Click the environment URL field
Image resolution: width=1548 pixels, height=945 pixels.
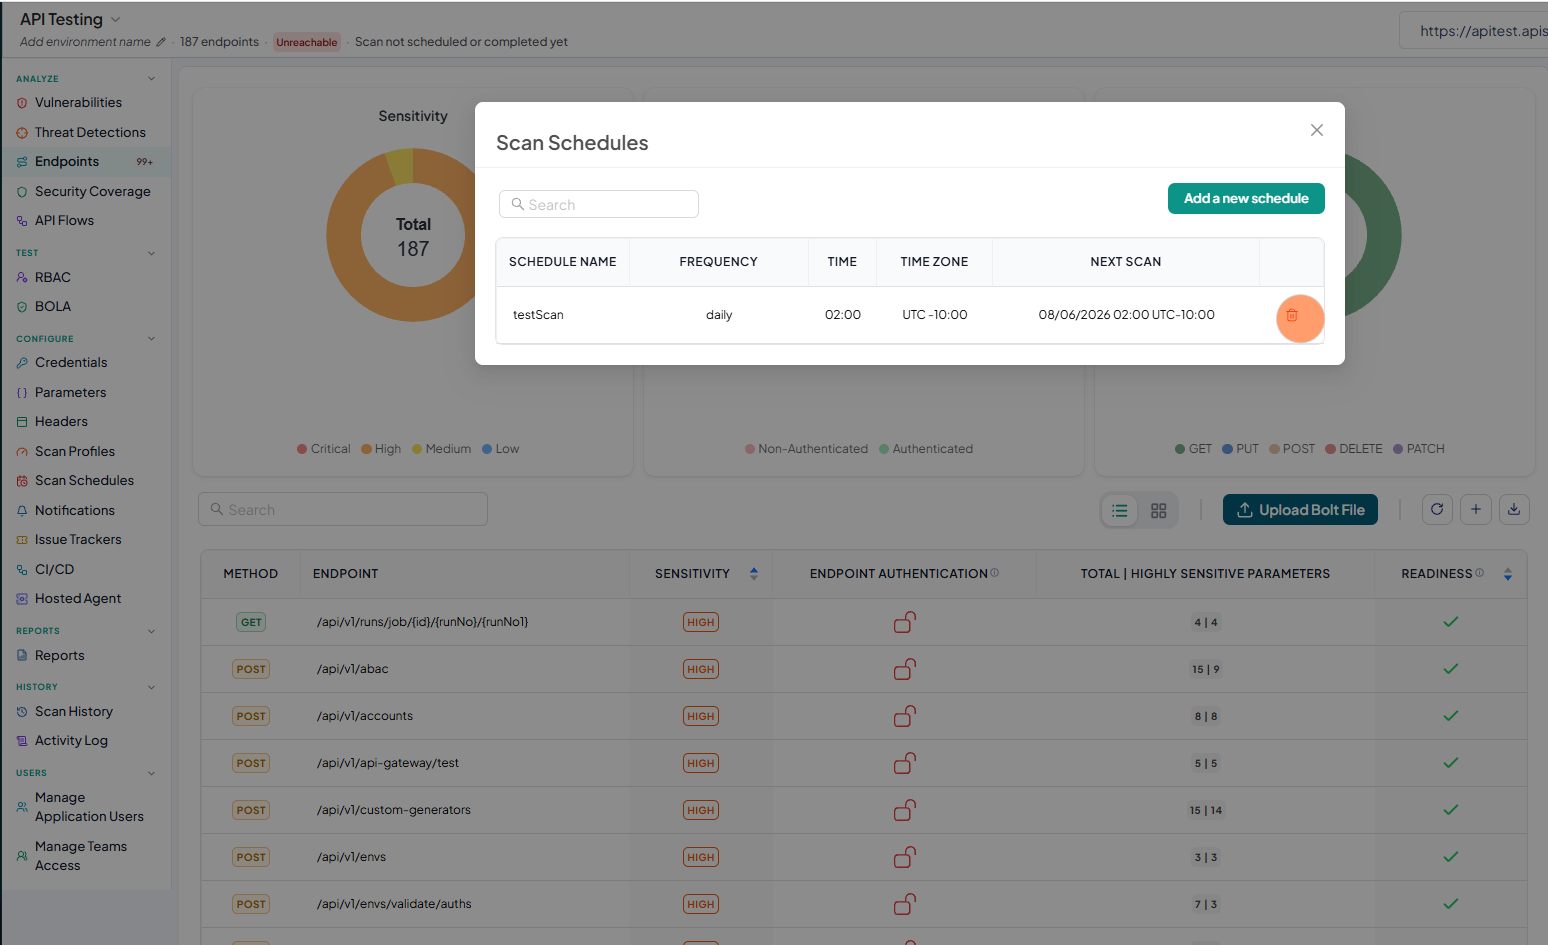1474,31
